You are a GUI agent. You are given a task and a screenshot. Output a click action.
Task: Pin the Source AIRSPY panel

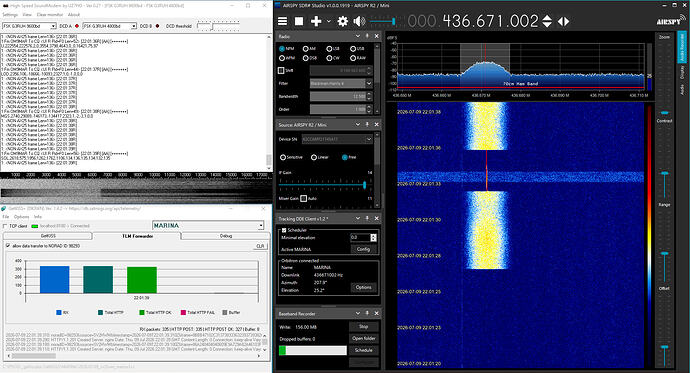click(x=367, y=124)
